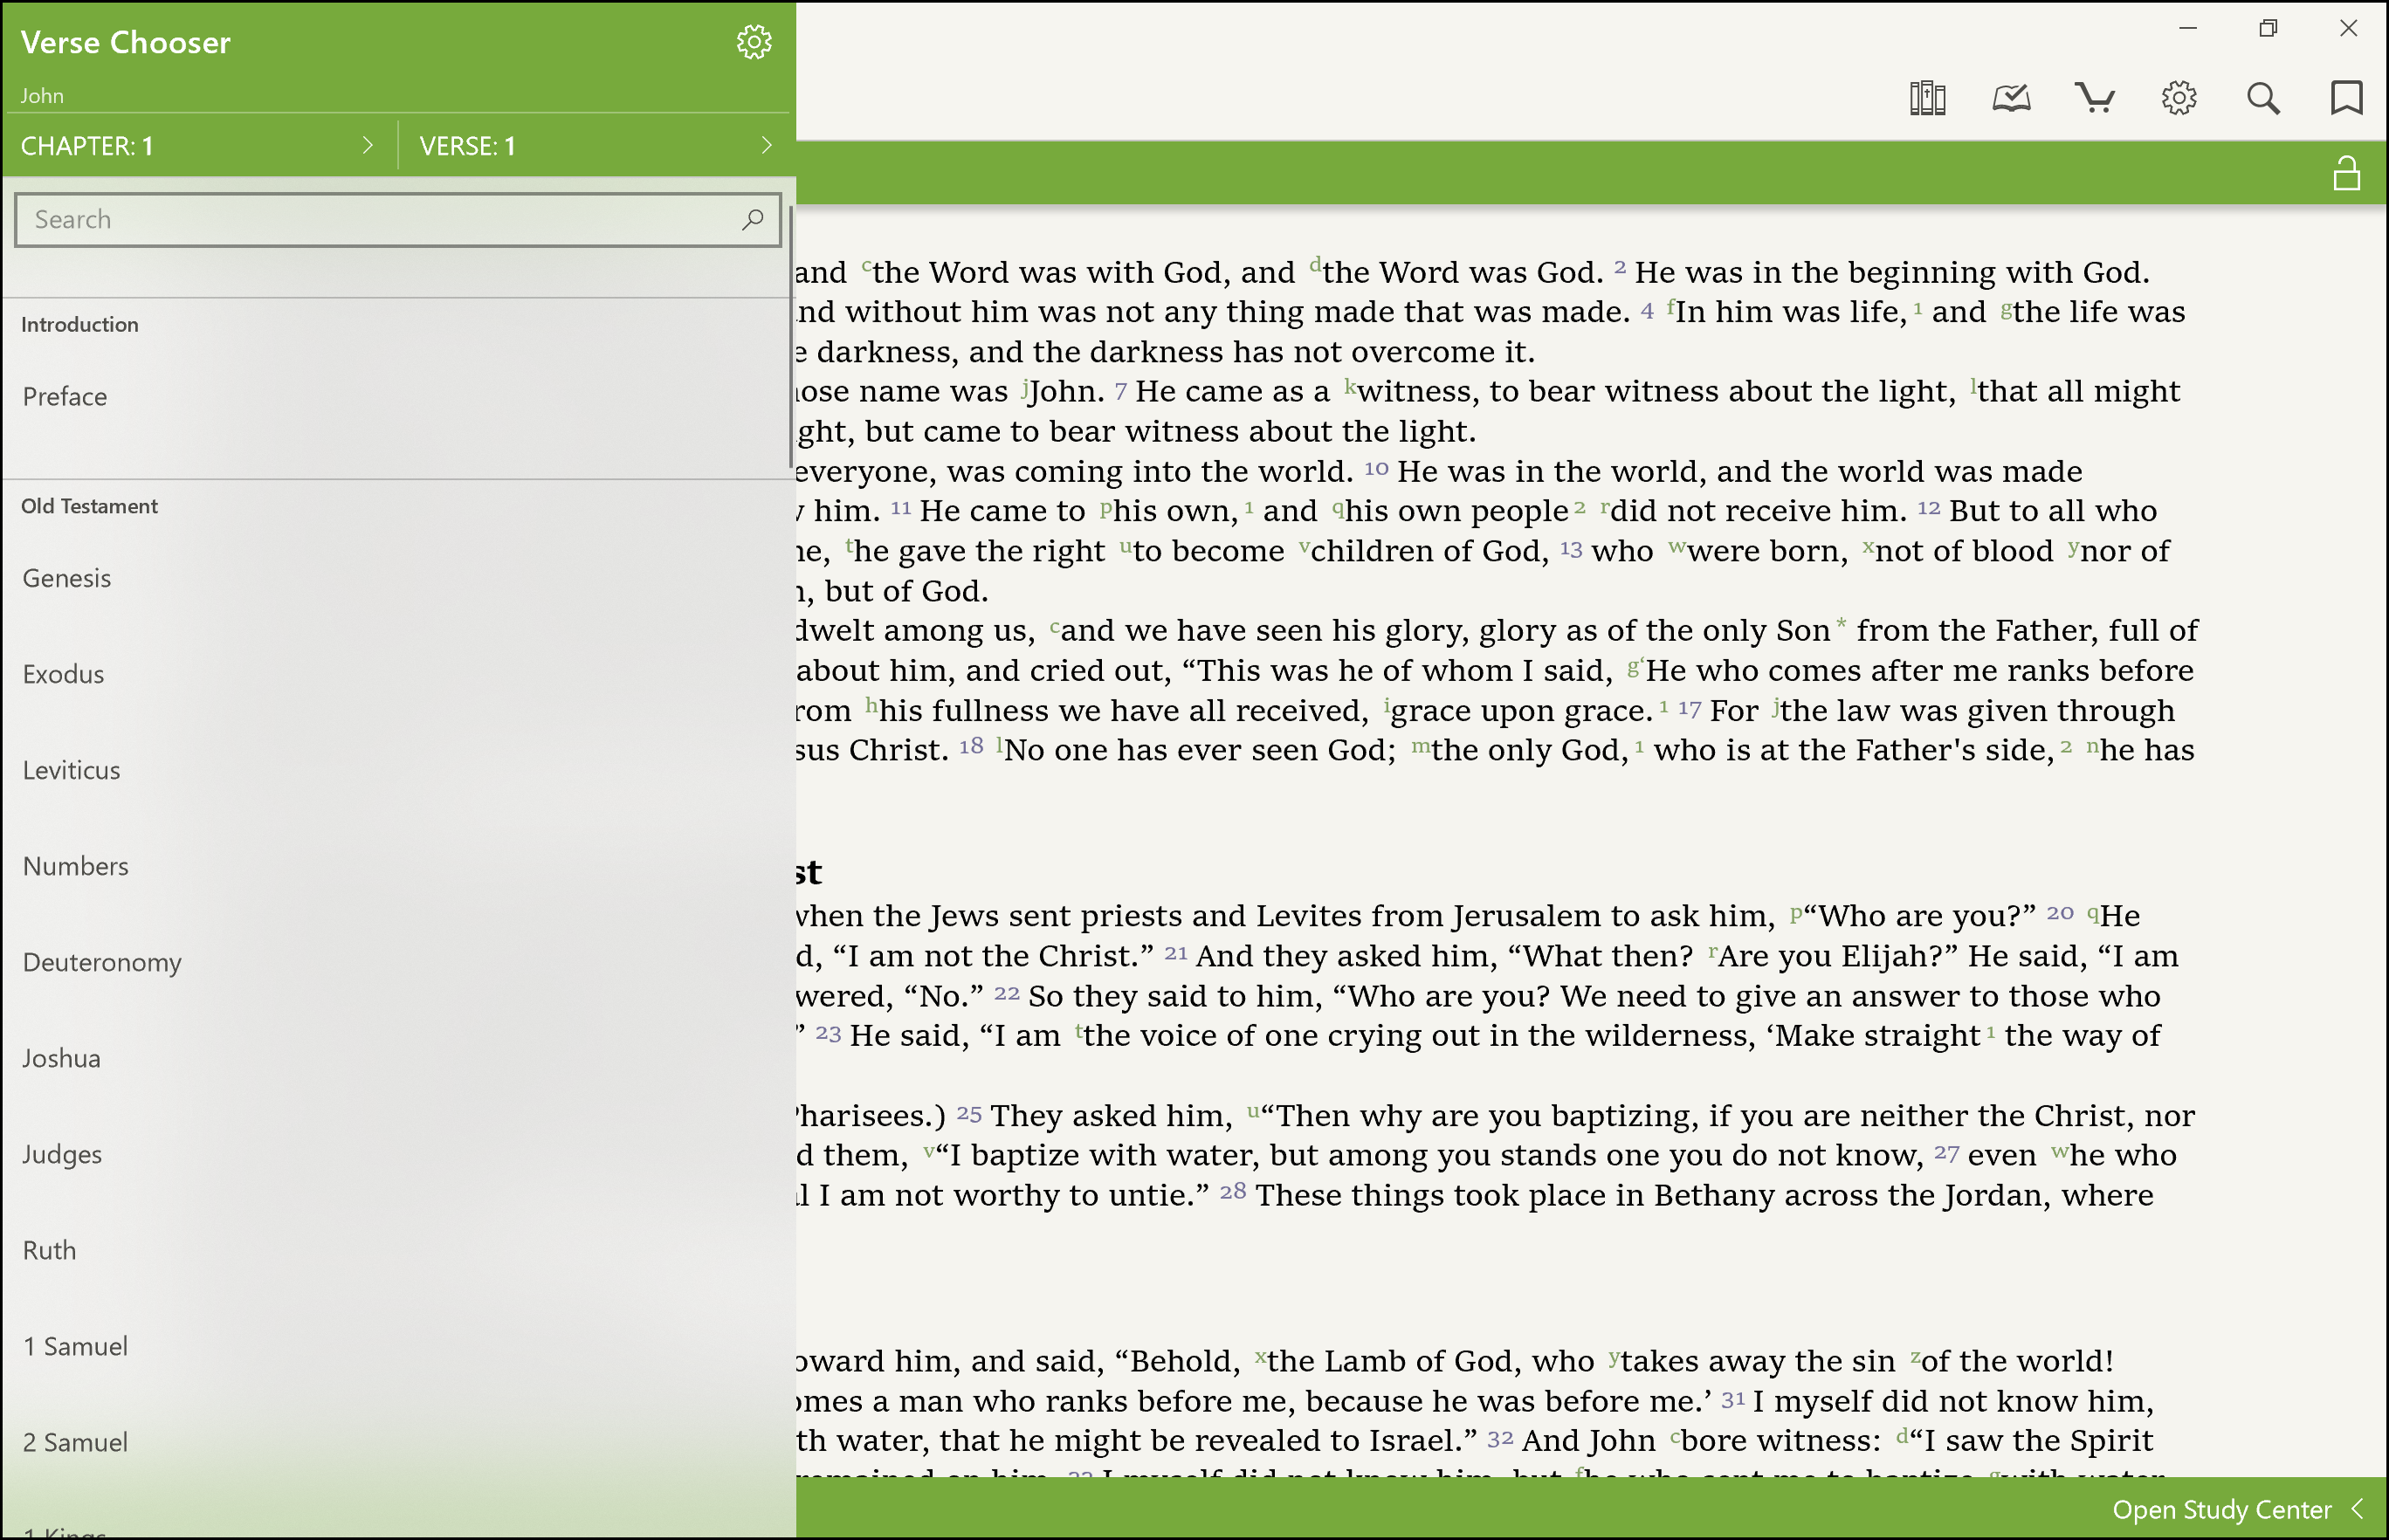The width and height of the screenshot is (2389, 1540).
Task: Click the book list scrollbar thumb
Action: [x=791, y=335]
